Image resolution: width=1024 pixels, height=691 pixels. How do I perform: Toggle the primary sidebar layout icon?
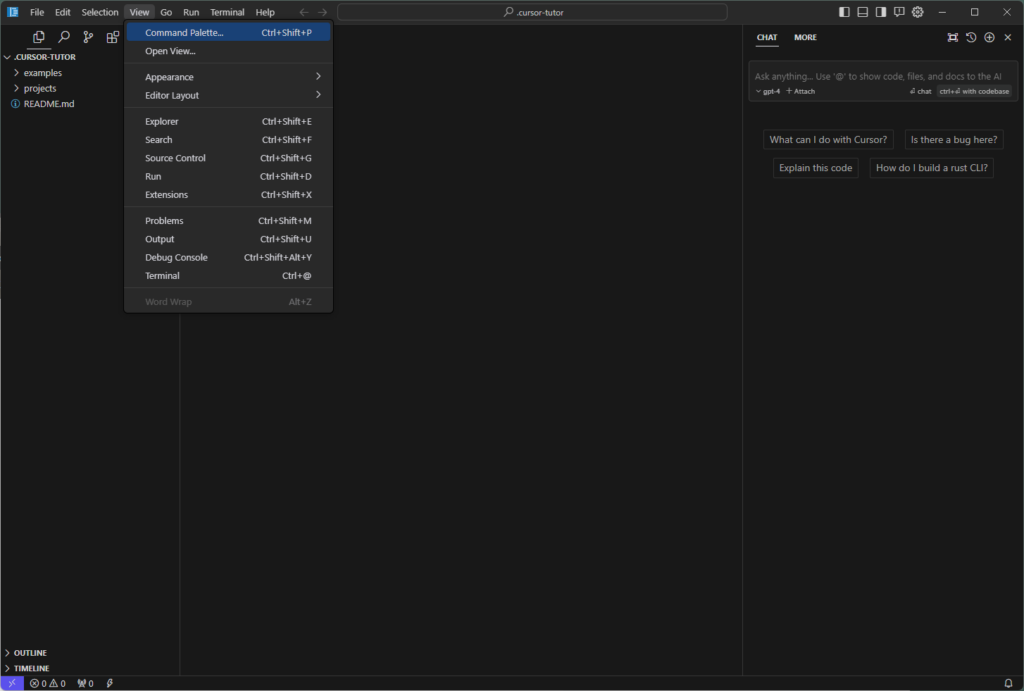click(844, 12)
